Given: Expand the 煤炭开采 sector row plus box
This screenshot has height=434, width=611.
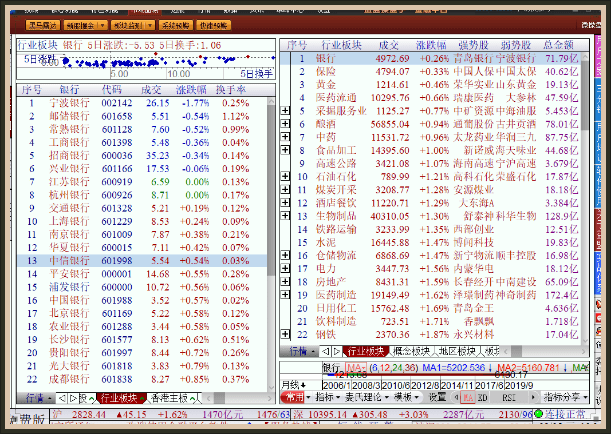Looking at the screenshot, I should point(285,190).
